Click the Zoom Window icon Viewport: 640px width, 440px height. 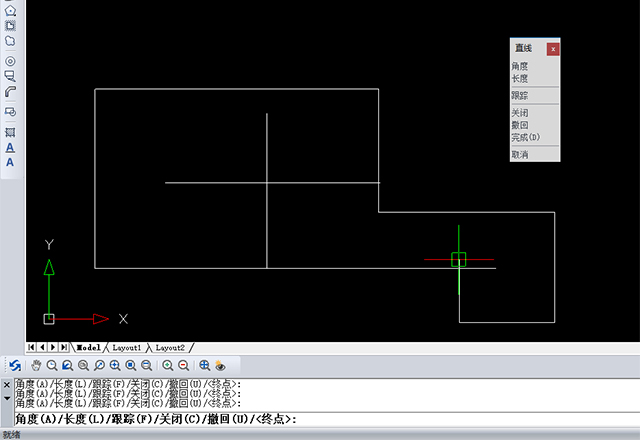(84, 365)
